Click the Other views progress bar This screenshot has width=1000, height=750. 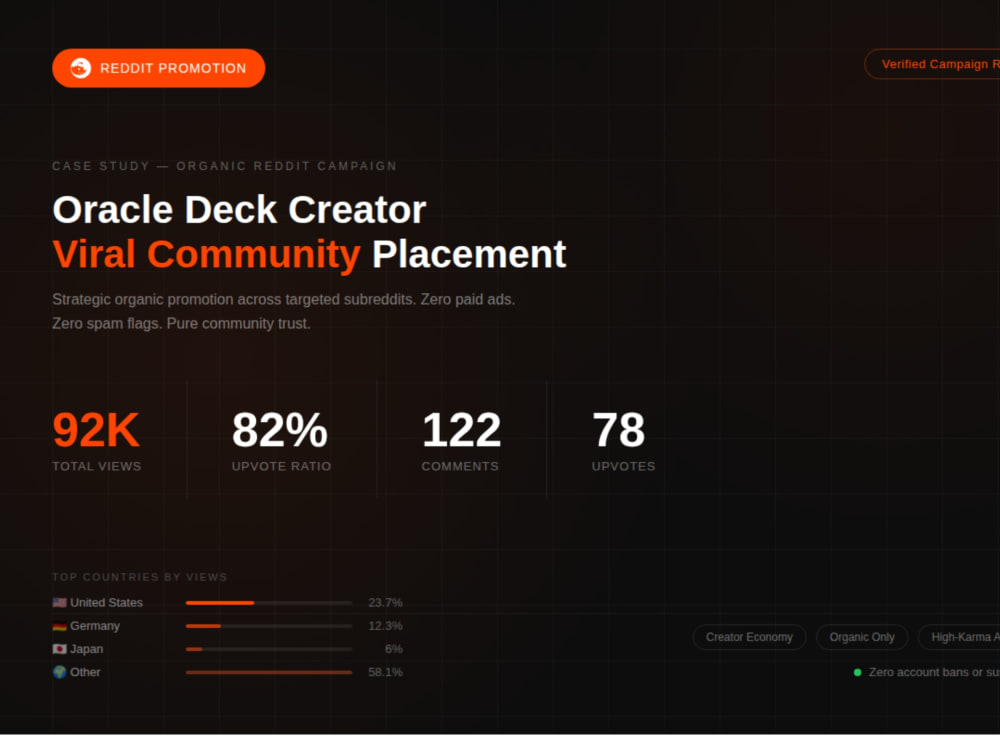coord(268,672)
